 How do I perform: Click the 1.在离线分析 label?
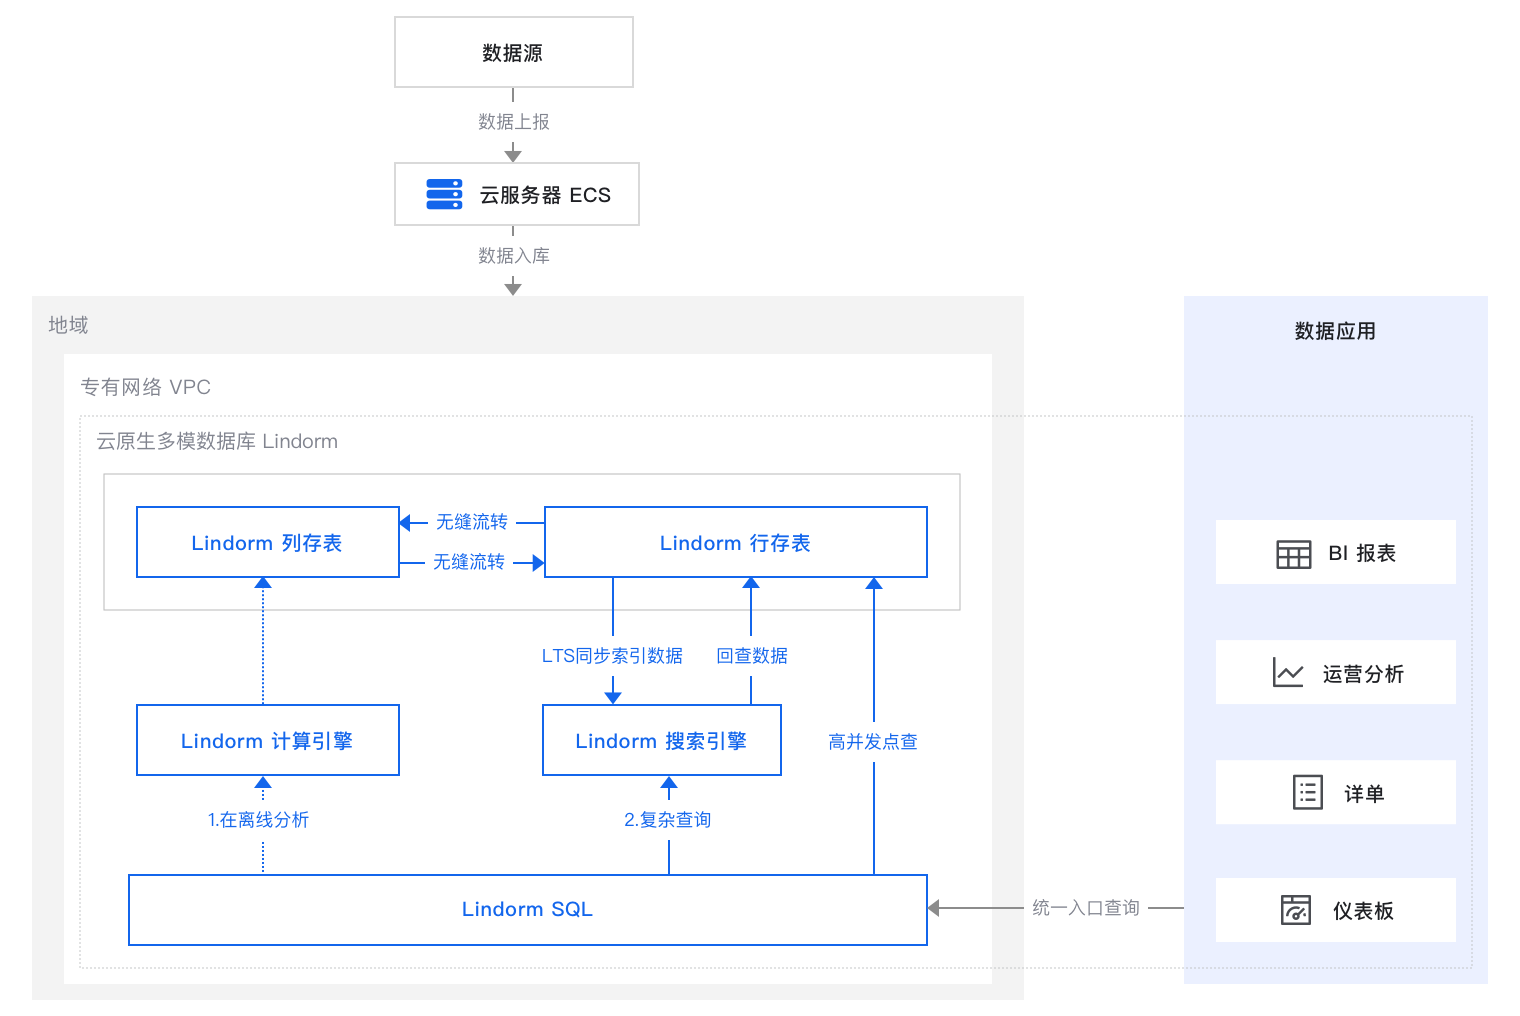point(258,820)
